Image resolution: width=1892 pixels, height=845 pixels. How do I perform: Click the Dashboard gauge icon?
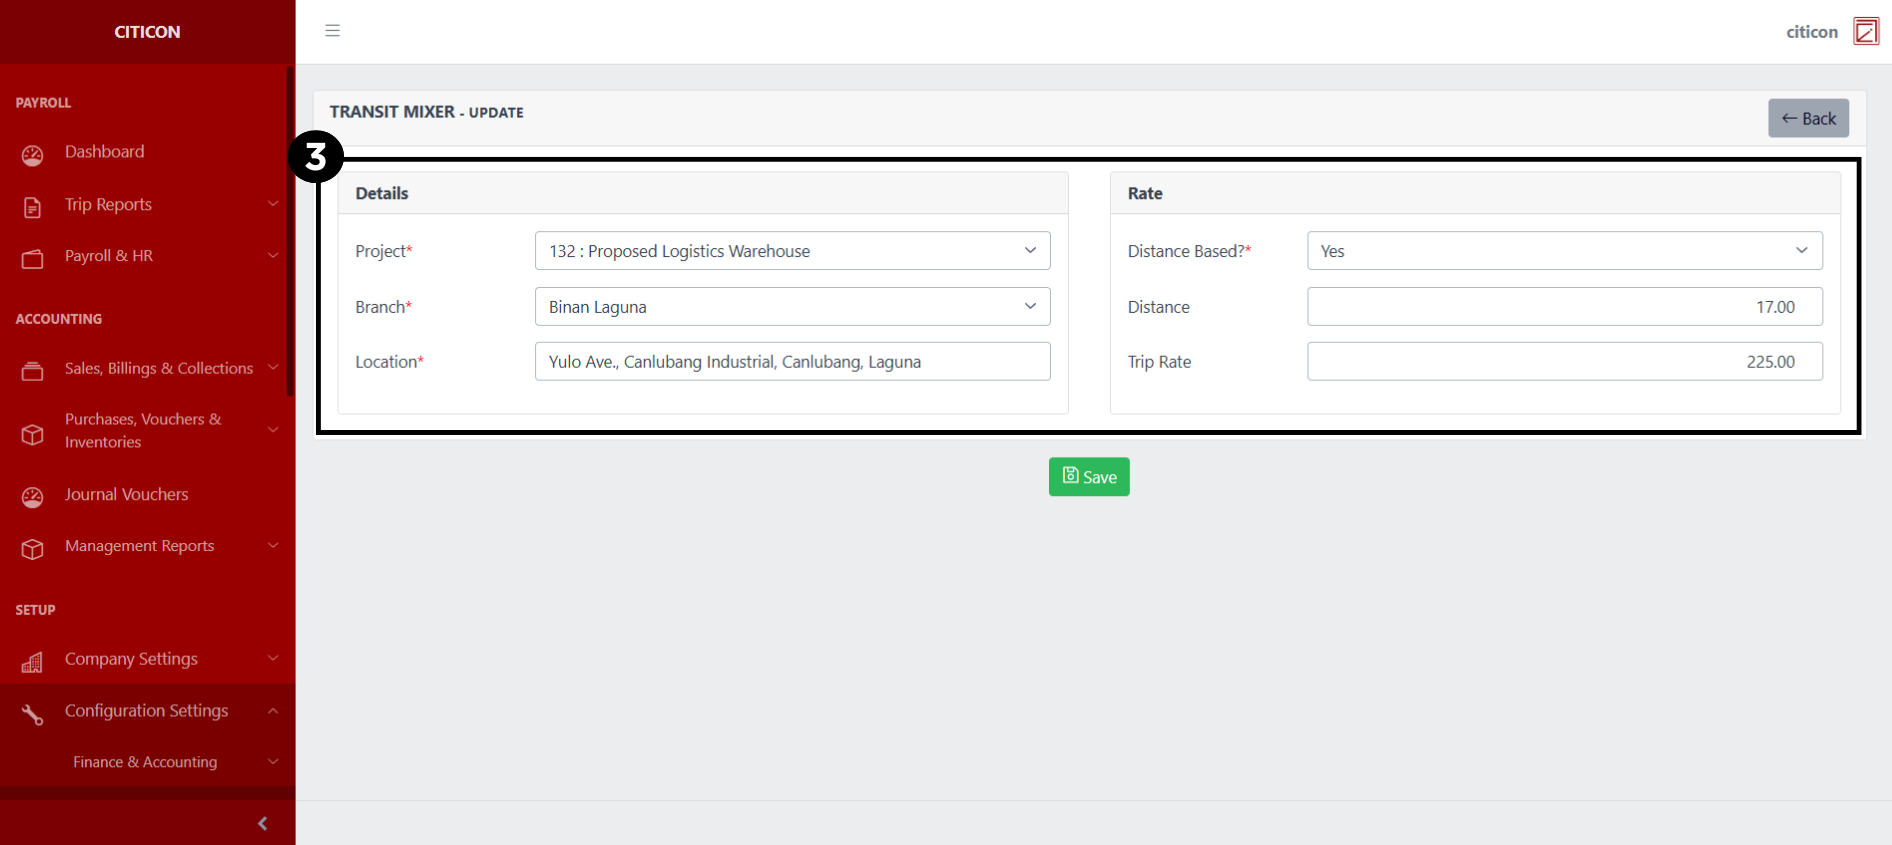(33, 154)
